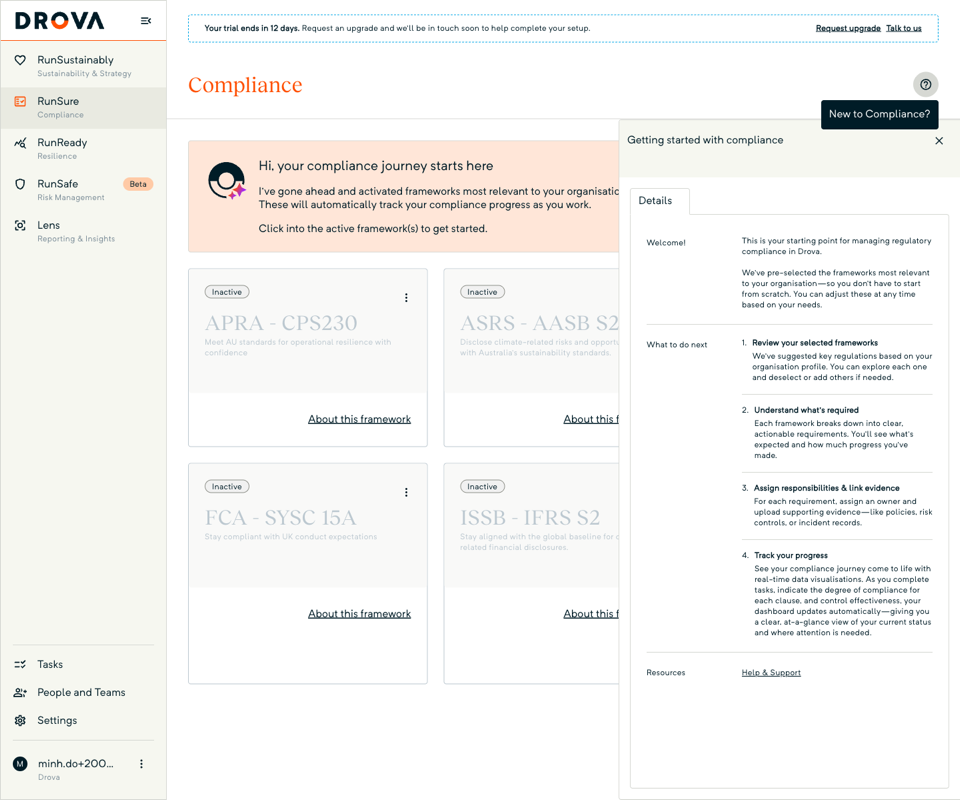The width and height of the screenshot is (960, 800).
Task: Open Lens Reporting & Insights
Action: (x=83, y=231)
